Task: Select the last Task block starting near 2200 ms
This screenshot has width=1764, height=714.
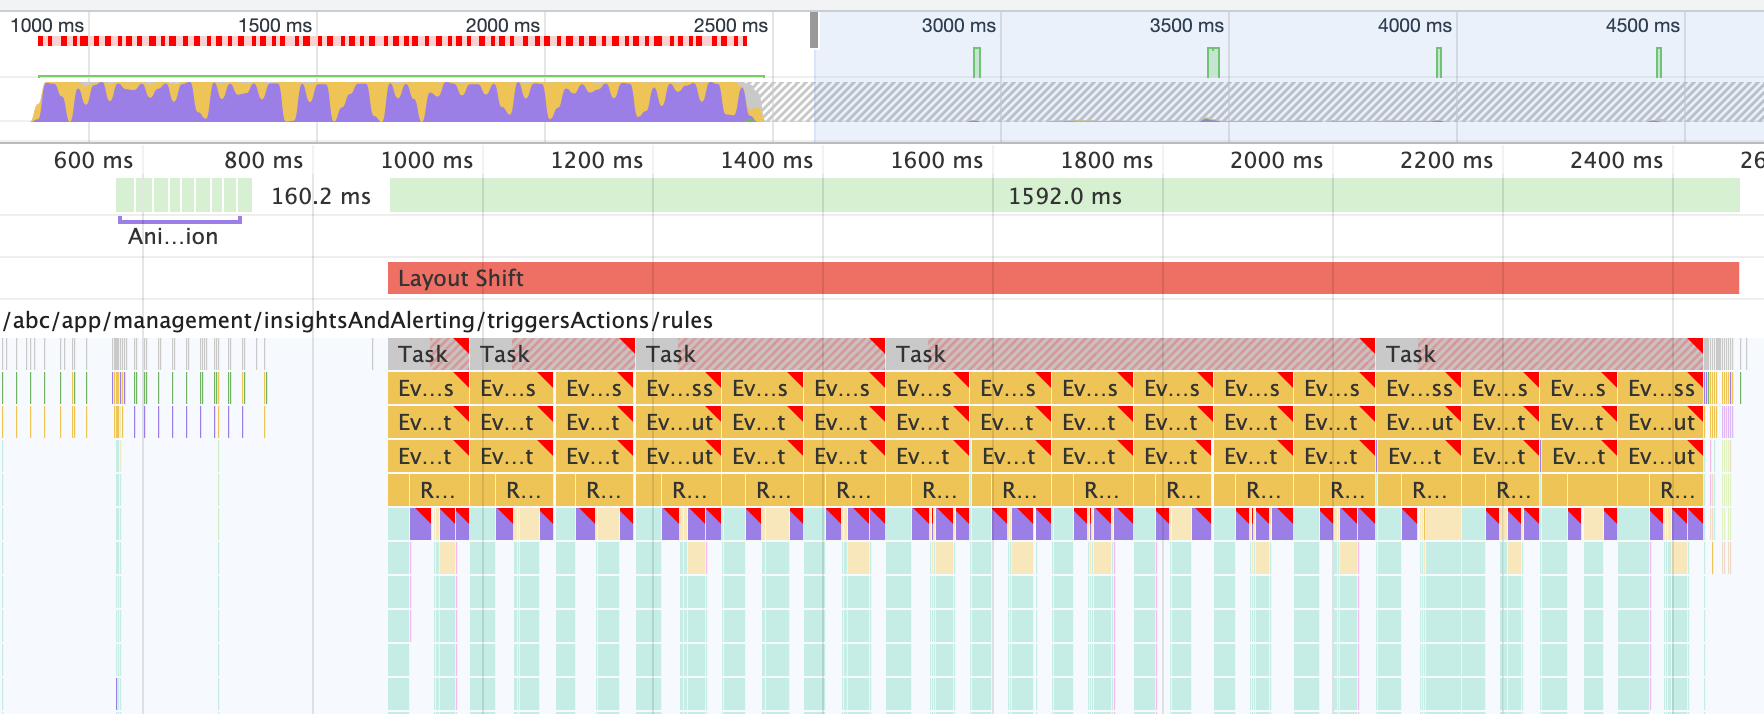Action: point(1540,354)
